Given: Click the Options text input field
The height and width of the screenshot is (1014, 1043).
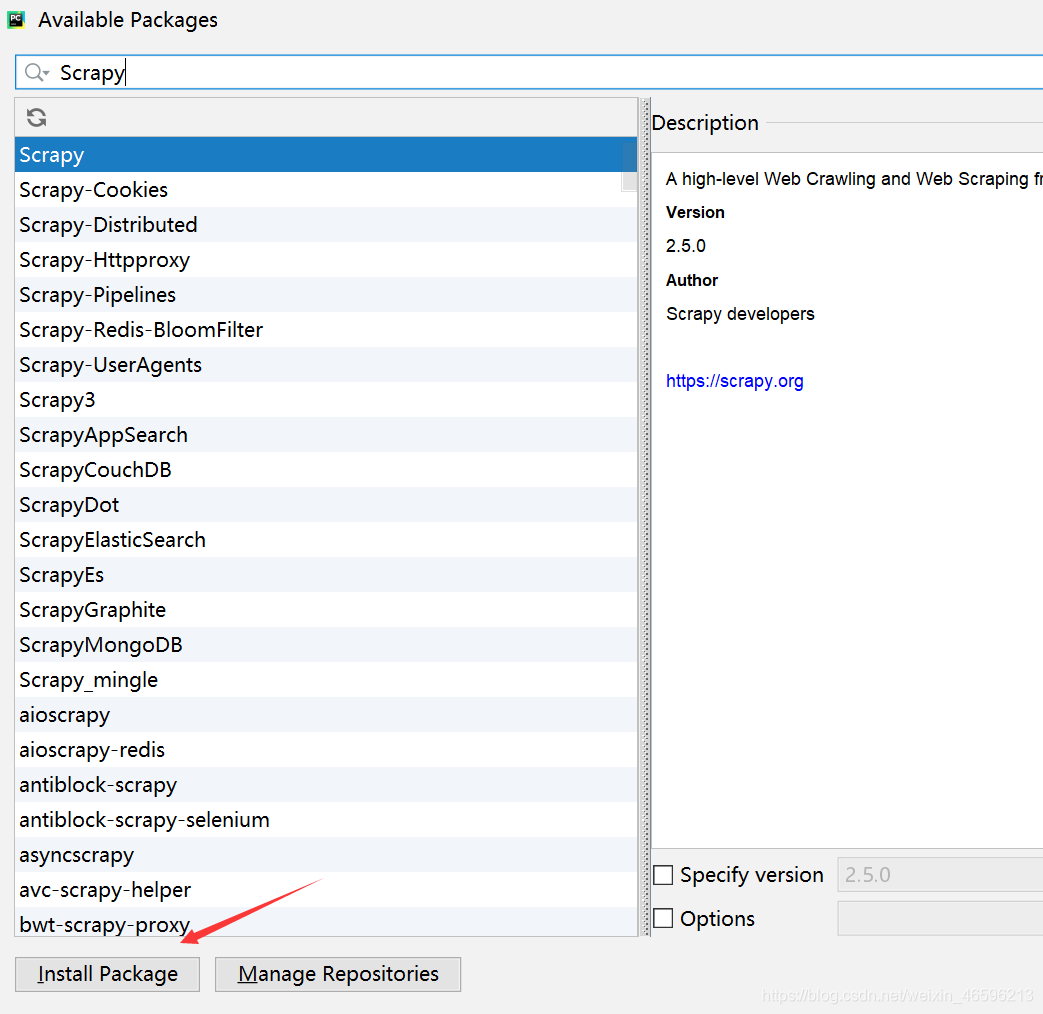Looking at the screenshot, I should [940, 918].
